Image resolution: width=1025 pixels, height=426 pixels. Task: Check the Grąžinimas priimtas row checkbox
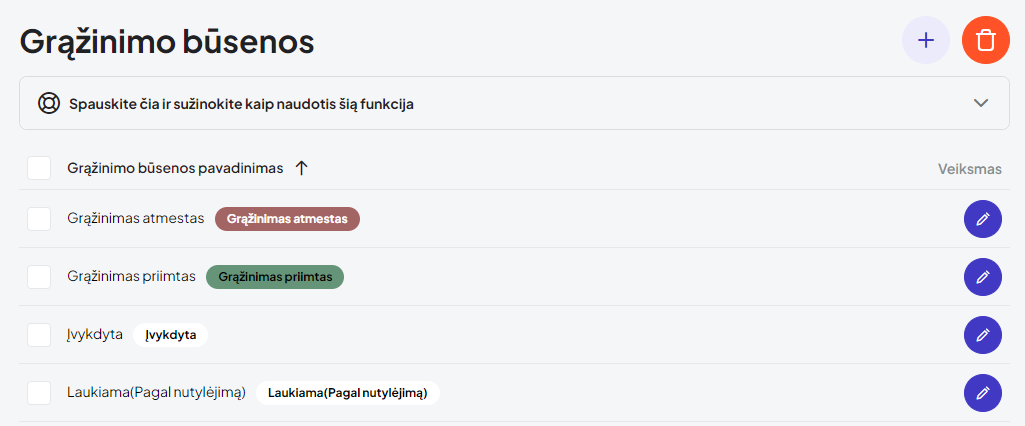[39, 277]
